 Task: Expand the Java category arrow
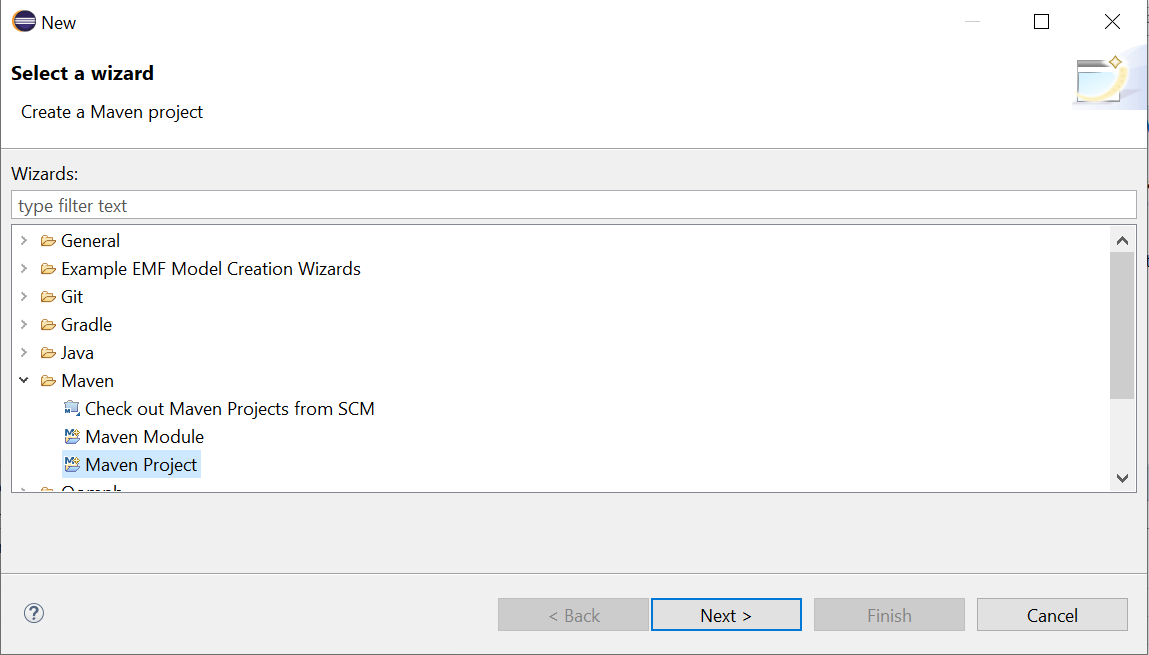click(23, 352)
